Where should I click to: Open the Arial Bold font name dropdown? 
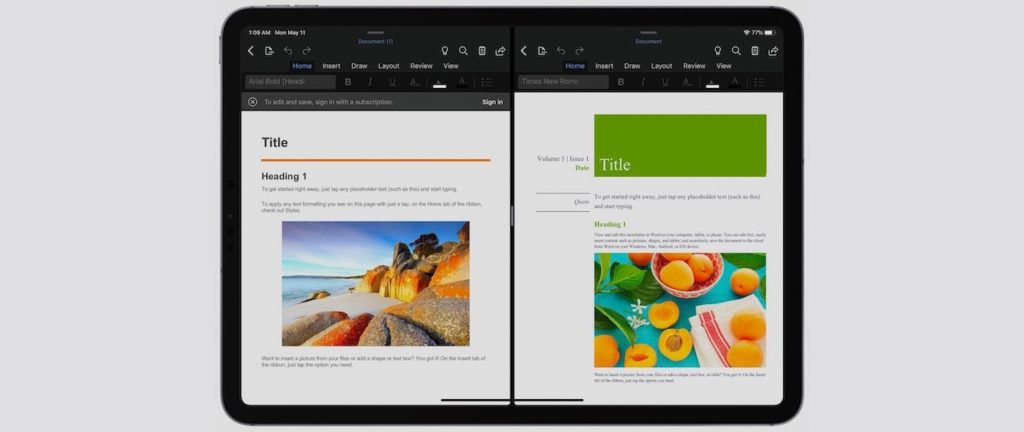coord(290,82)
